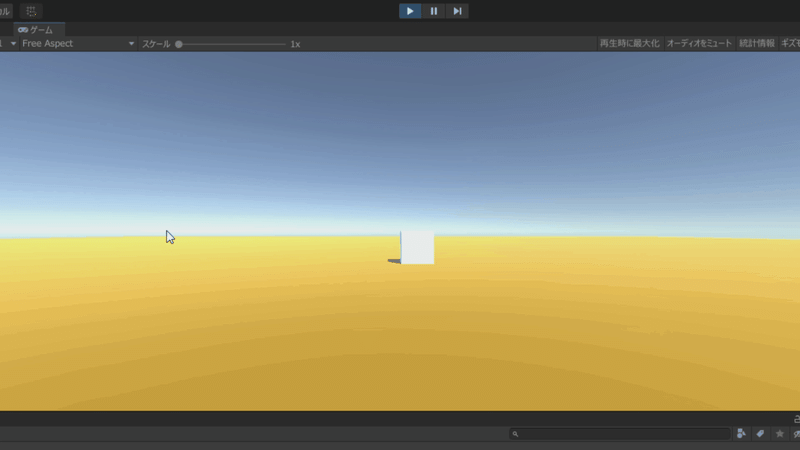Screen dimensions: 800x450
Task: Click the favorites star icon
Action: (780, 434)
